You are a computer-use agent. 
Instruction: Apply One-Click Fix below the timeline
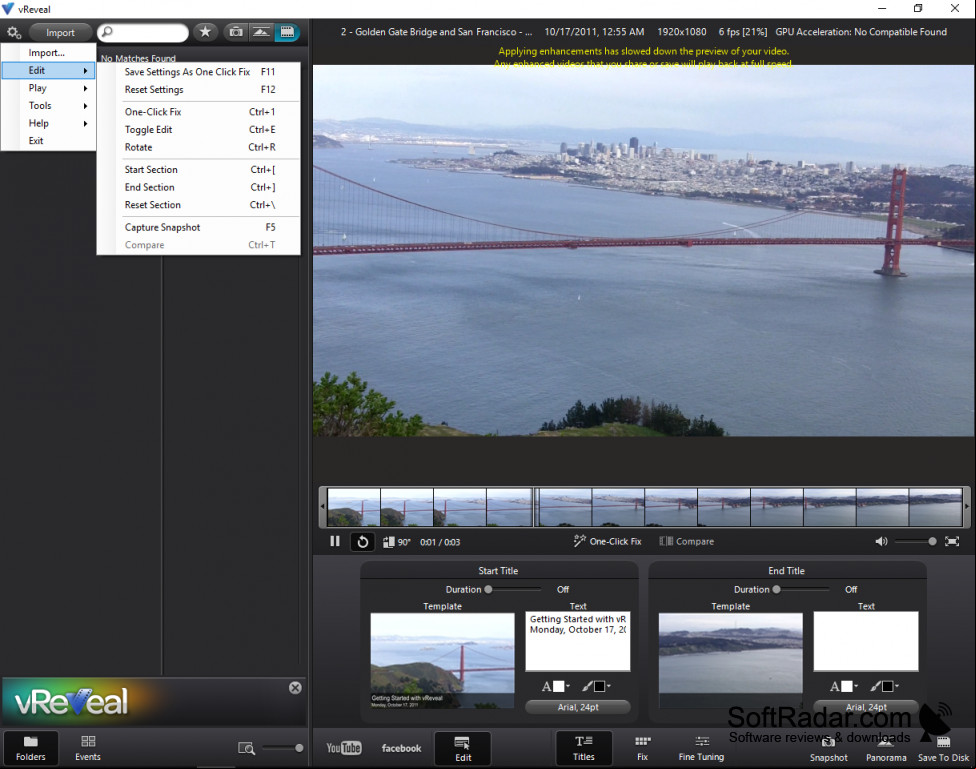608,541
